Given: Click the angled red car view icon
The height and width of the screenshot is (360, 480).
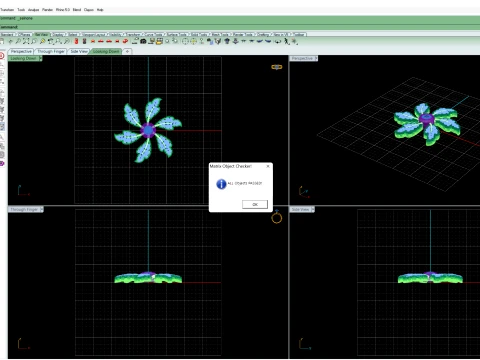Looking at the screenshot, I should 125,41.
